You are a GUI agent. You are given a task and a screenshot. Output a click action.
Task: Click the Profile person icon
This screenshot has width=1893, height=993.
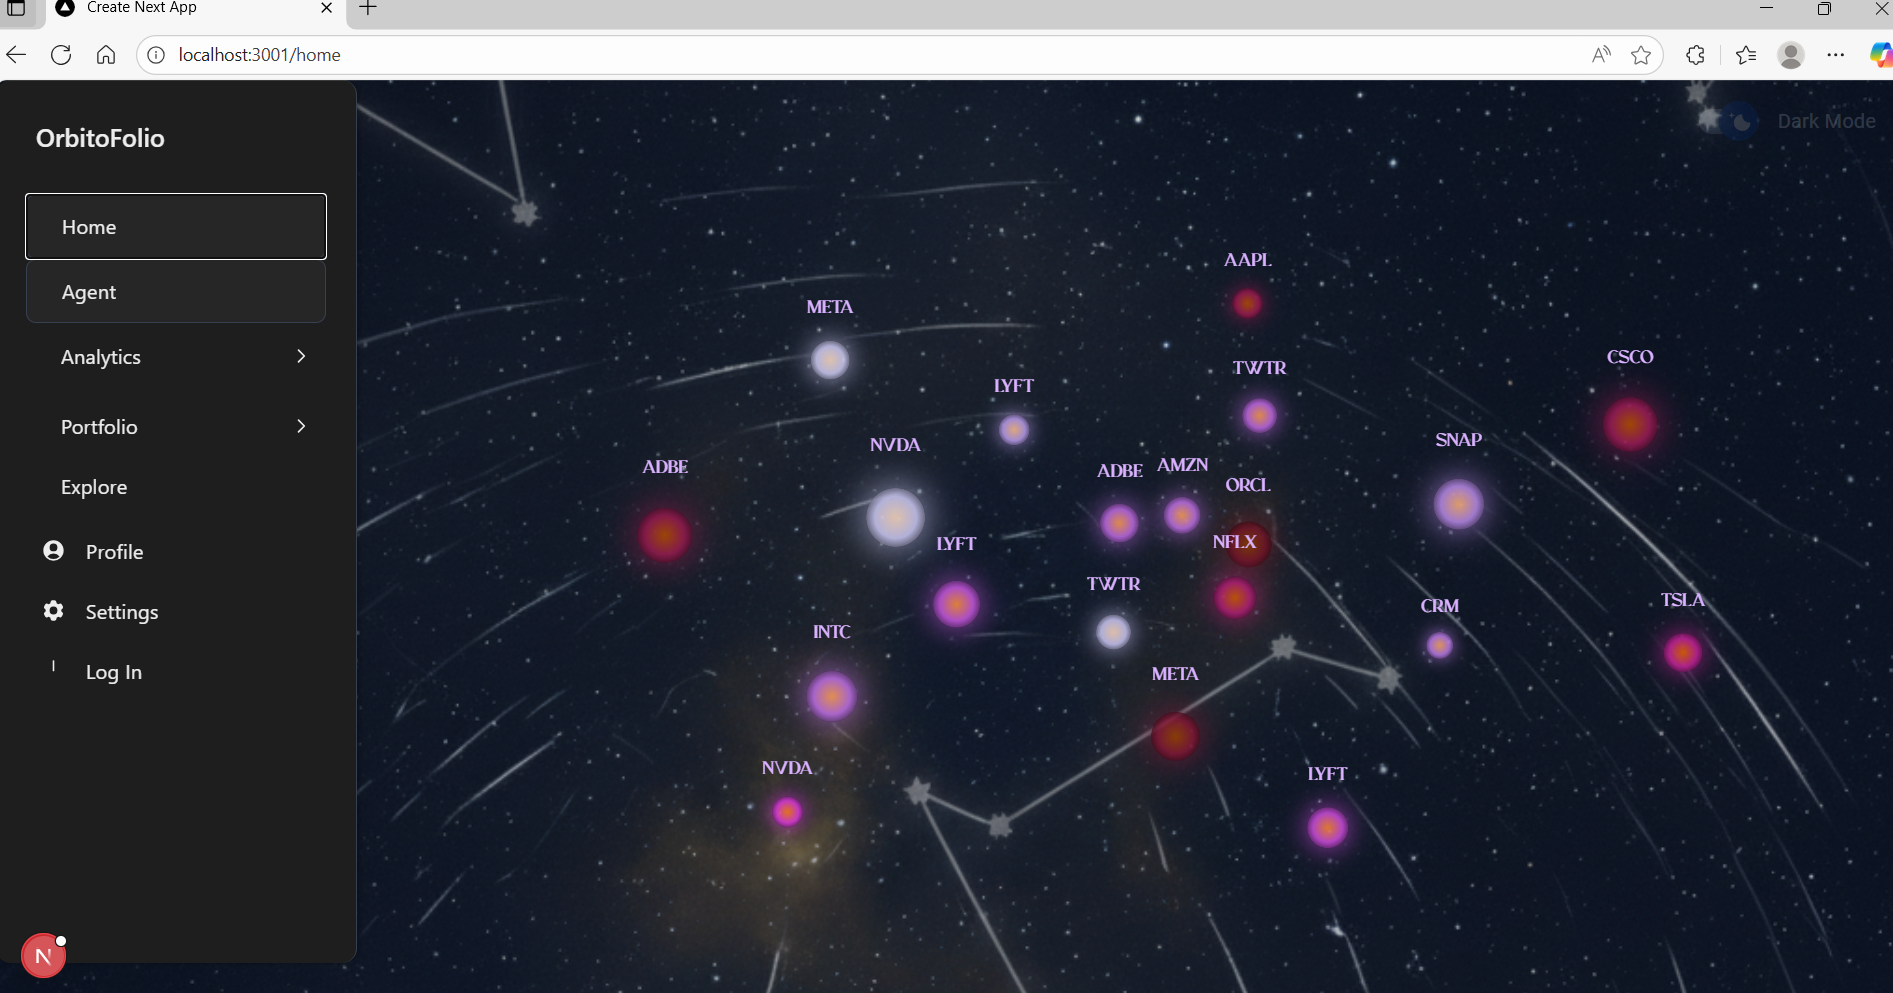[x=54, y=551]
